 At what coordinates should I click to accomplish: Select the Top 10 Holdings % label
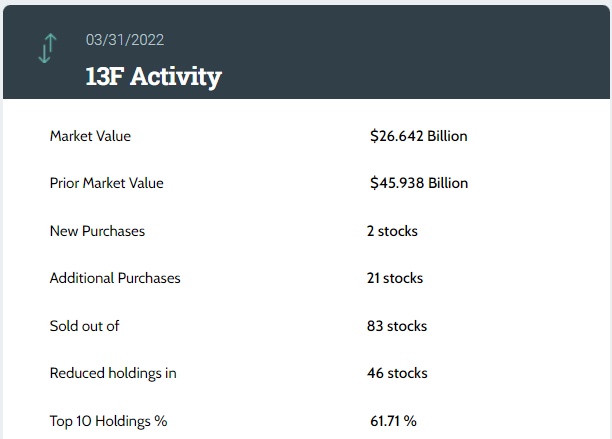(x=108, y=421)
